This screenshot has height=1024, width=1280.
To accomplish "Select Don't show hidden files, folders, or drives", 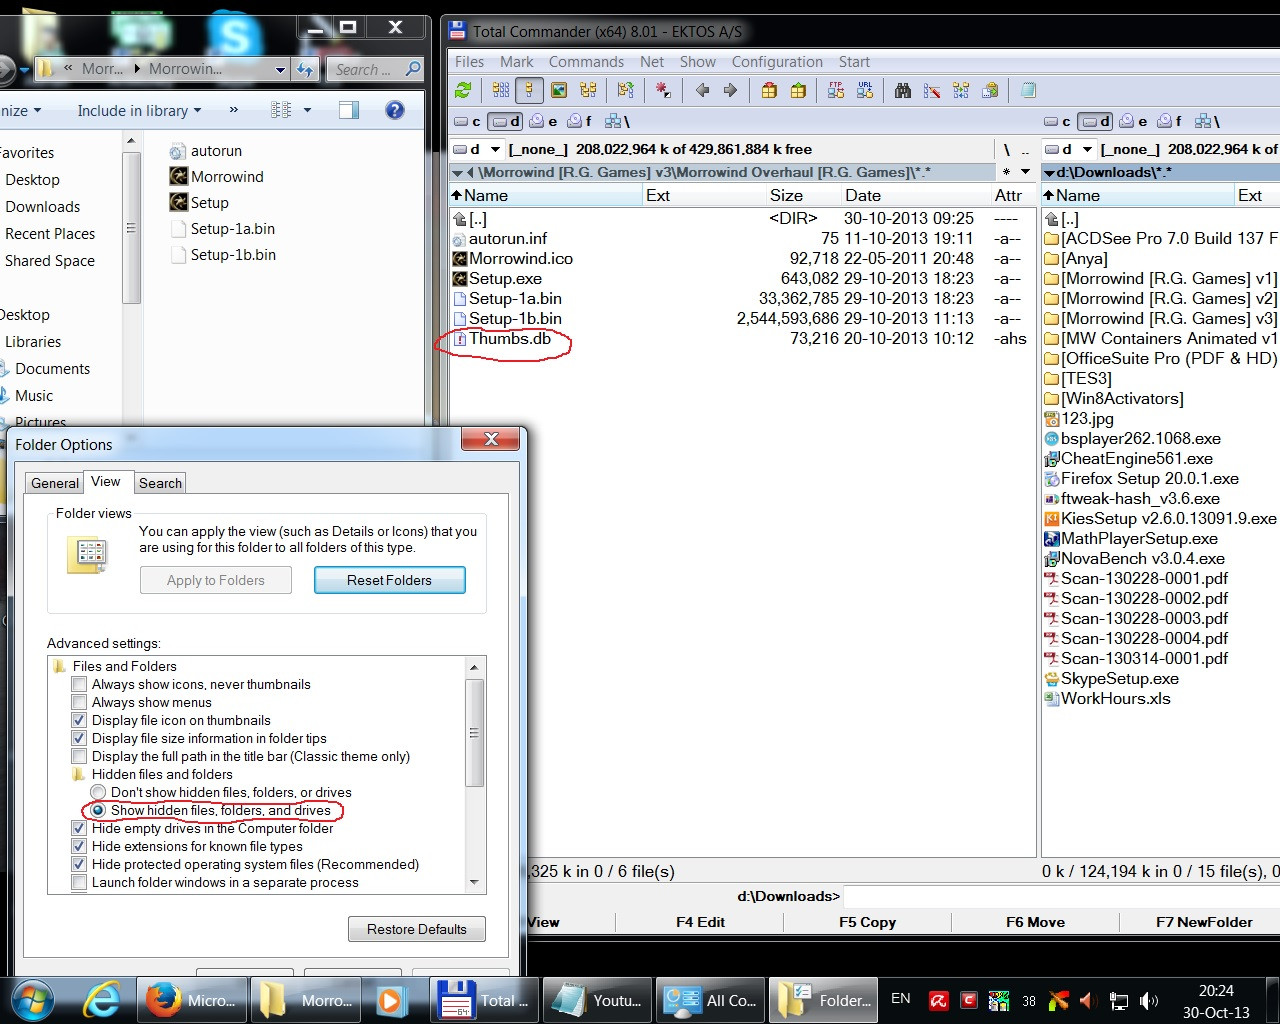I will (98, 793).
